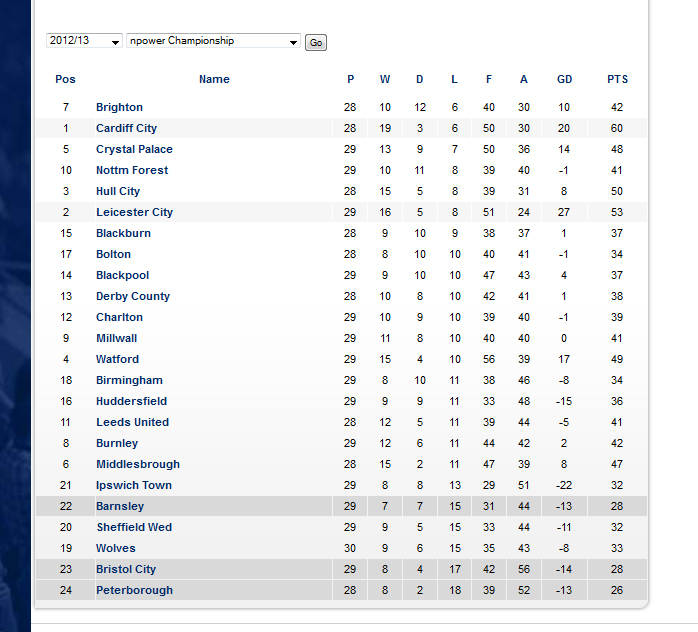Viewport: 698px width, 632px height.
Task: Open the Peterborough team link
Action: 134,590
